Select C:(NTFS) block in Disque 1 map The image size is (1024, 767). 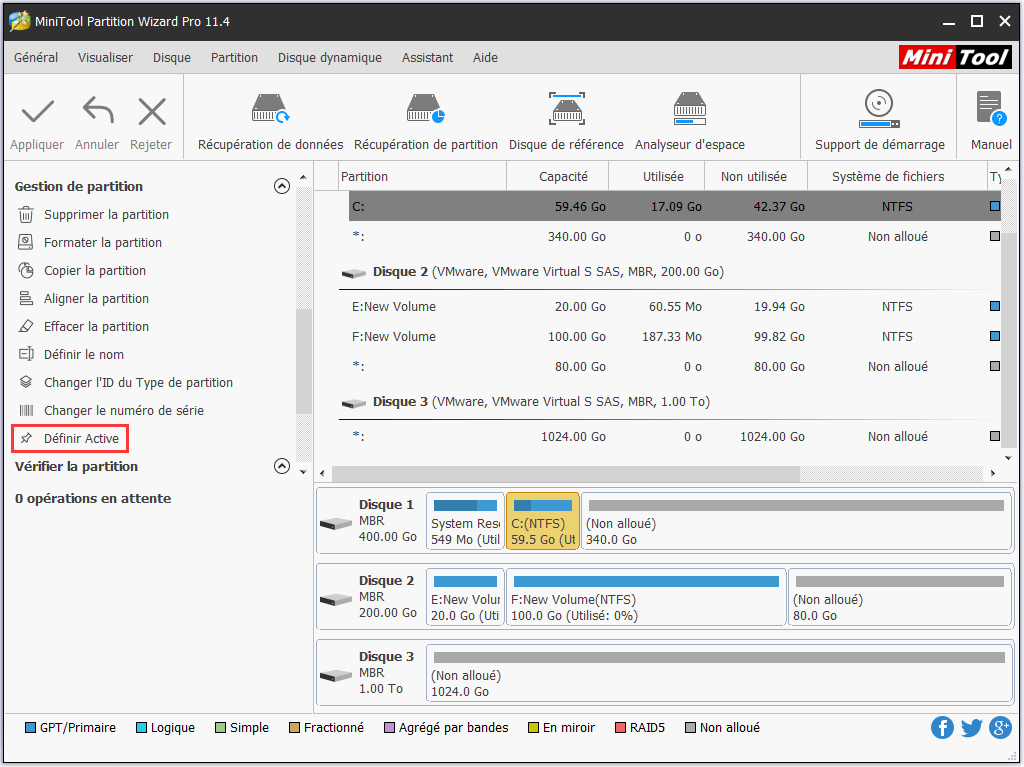[x=543, y=521]
